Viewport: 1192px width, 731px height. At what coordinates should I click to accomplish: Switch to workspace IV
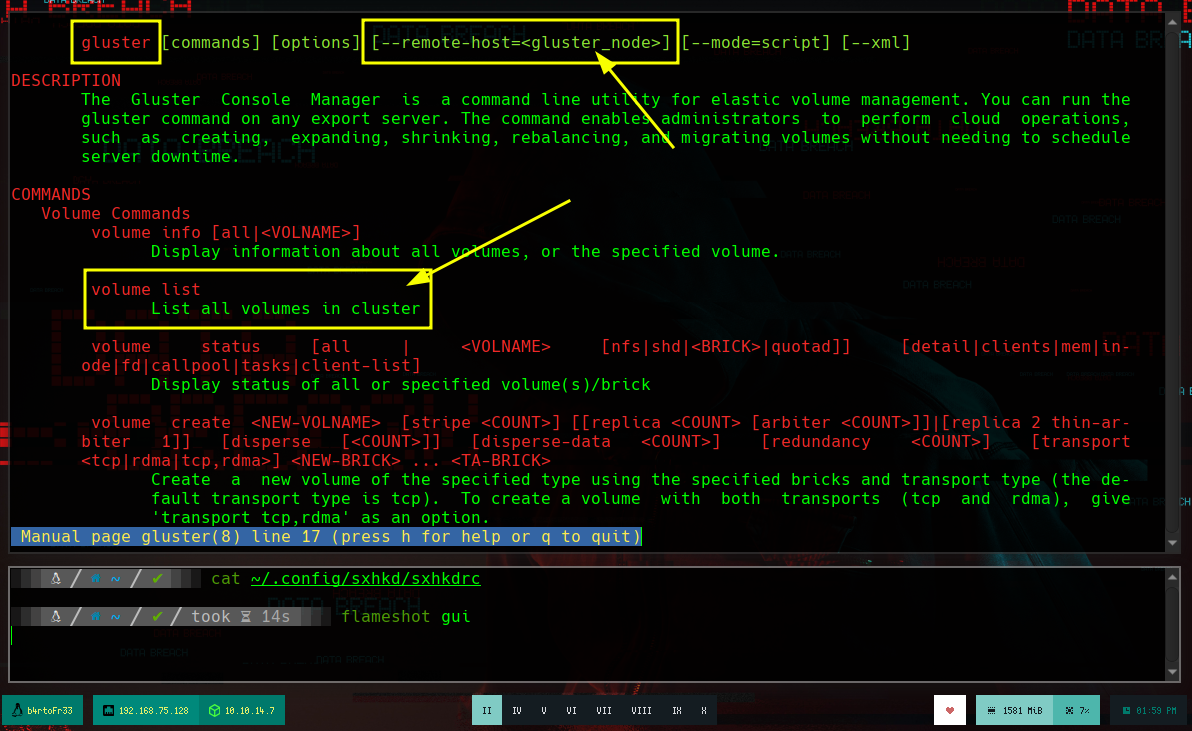point(517,710)
